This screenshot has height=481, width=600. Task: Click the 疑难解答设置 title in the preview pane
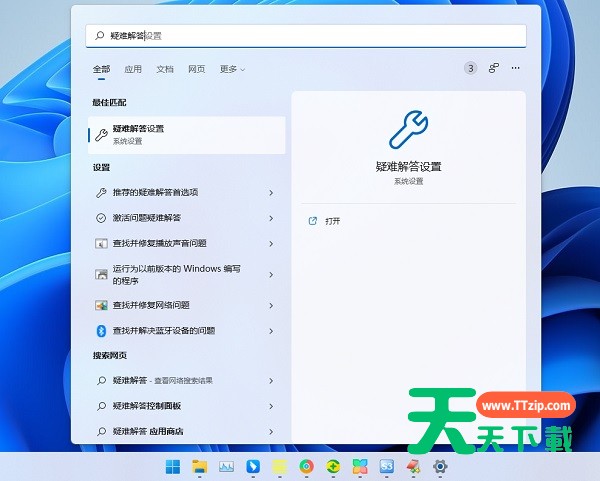(408, 167)
